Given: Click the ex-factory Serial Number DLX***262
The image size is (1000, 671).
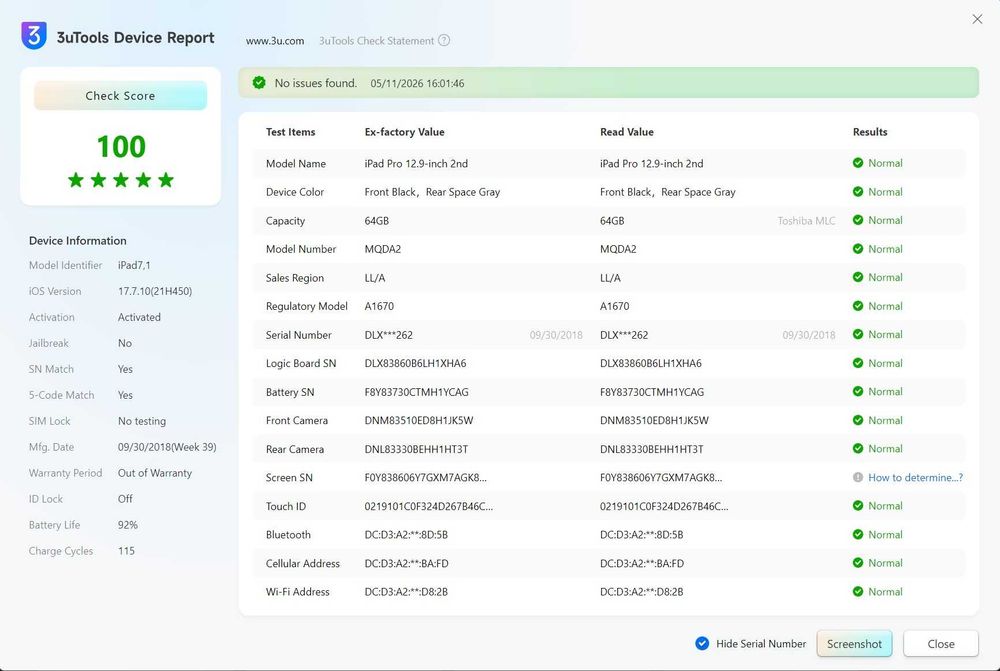Looking at the screenshot, I should pos(388,335).
